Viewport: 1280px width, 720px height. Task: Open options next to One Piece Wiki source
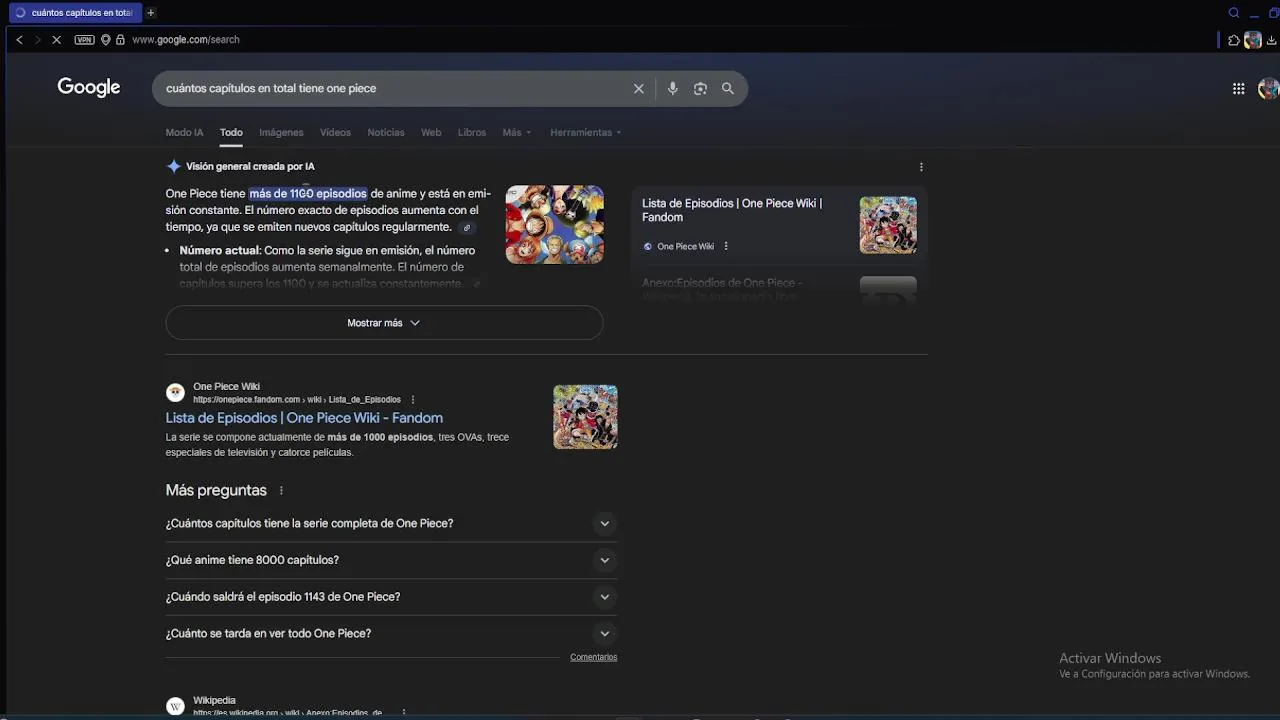726,247
